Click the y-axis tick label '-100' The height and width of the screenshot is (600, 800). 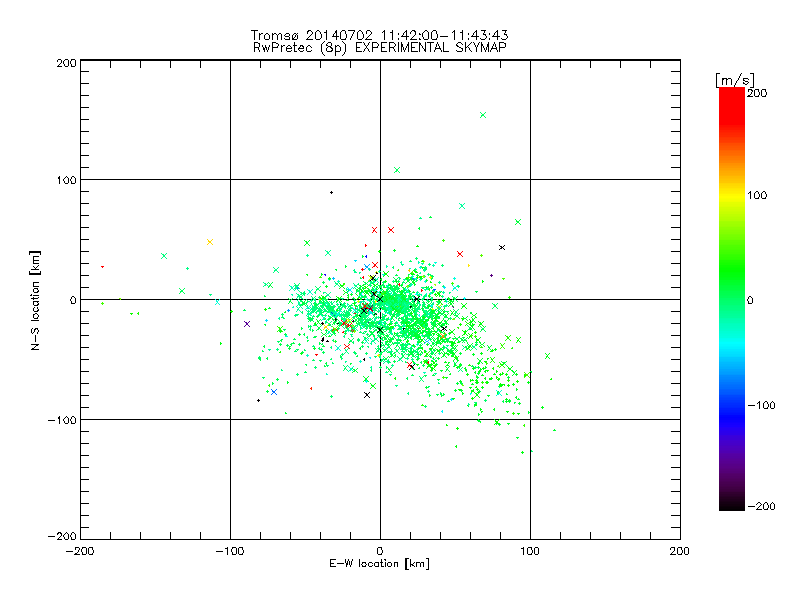62,420
